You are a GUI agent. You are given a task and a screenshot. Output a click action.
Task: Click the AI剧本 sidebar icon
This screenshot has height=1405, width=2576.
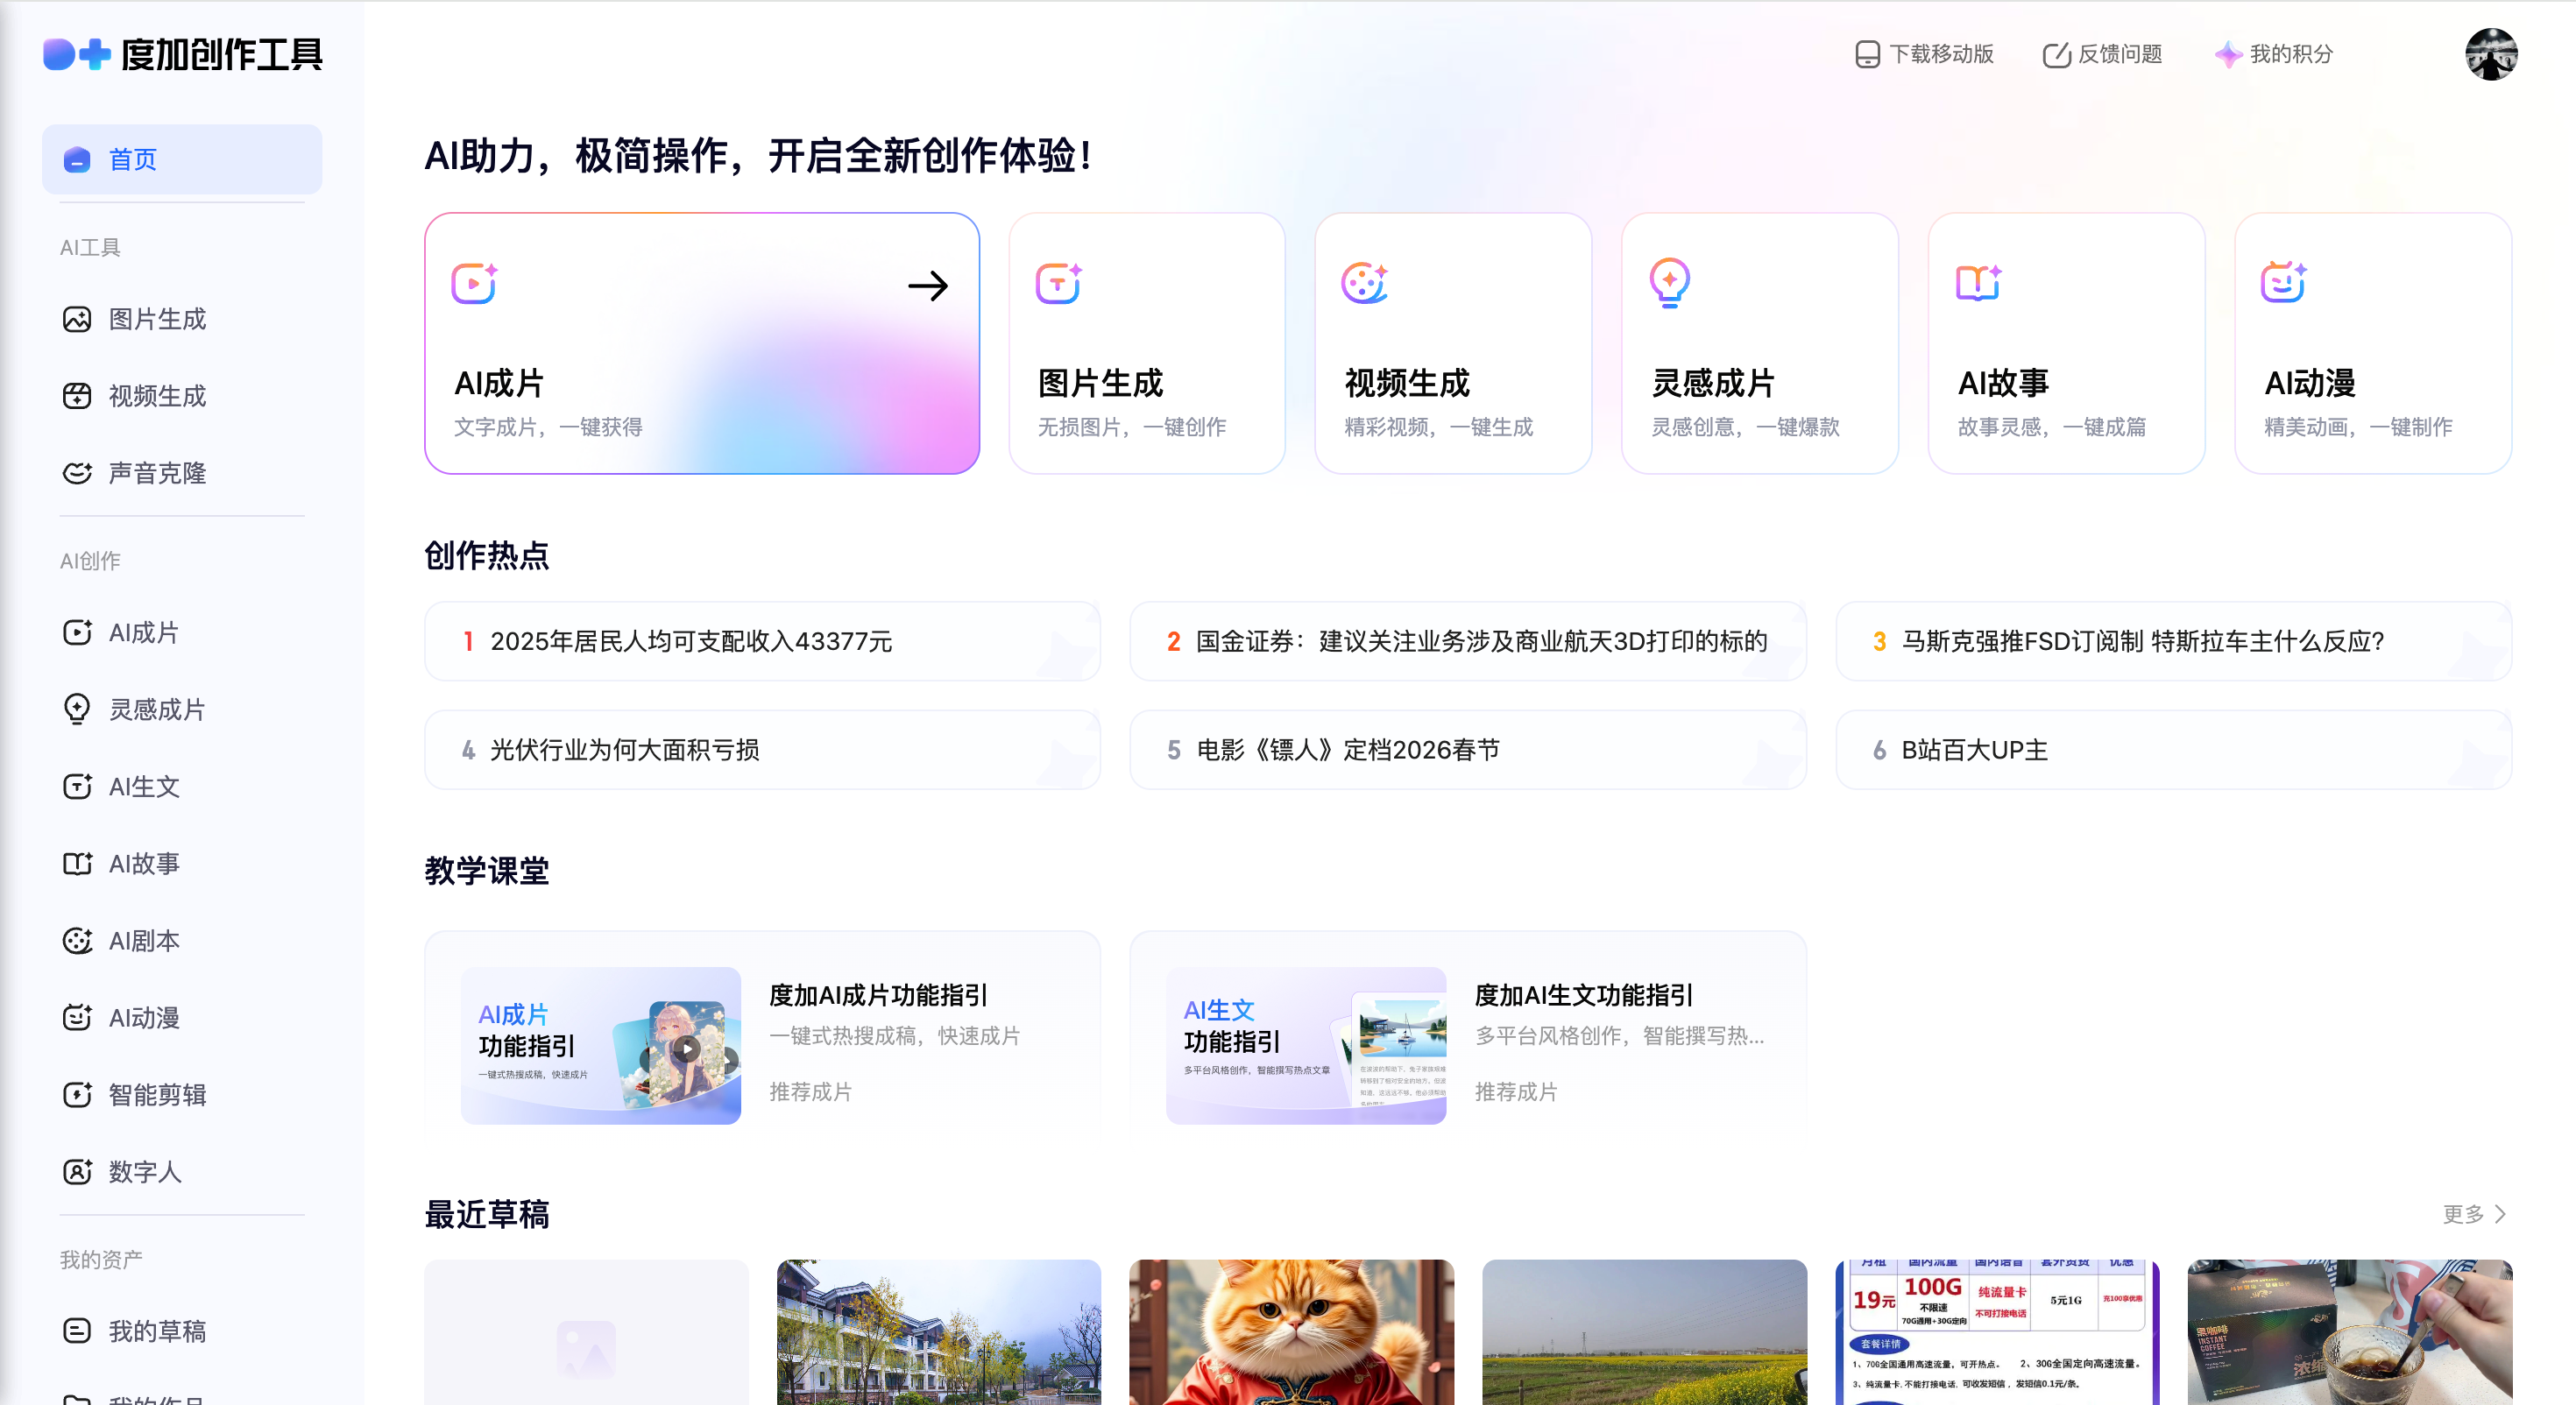pyautogui.click(x=77, y=940)
